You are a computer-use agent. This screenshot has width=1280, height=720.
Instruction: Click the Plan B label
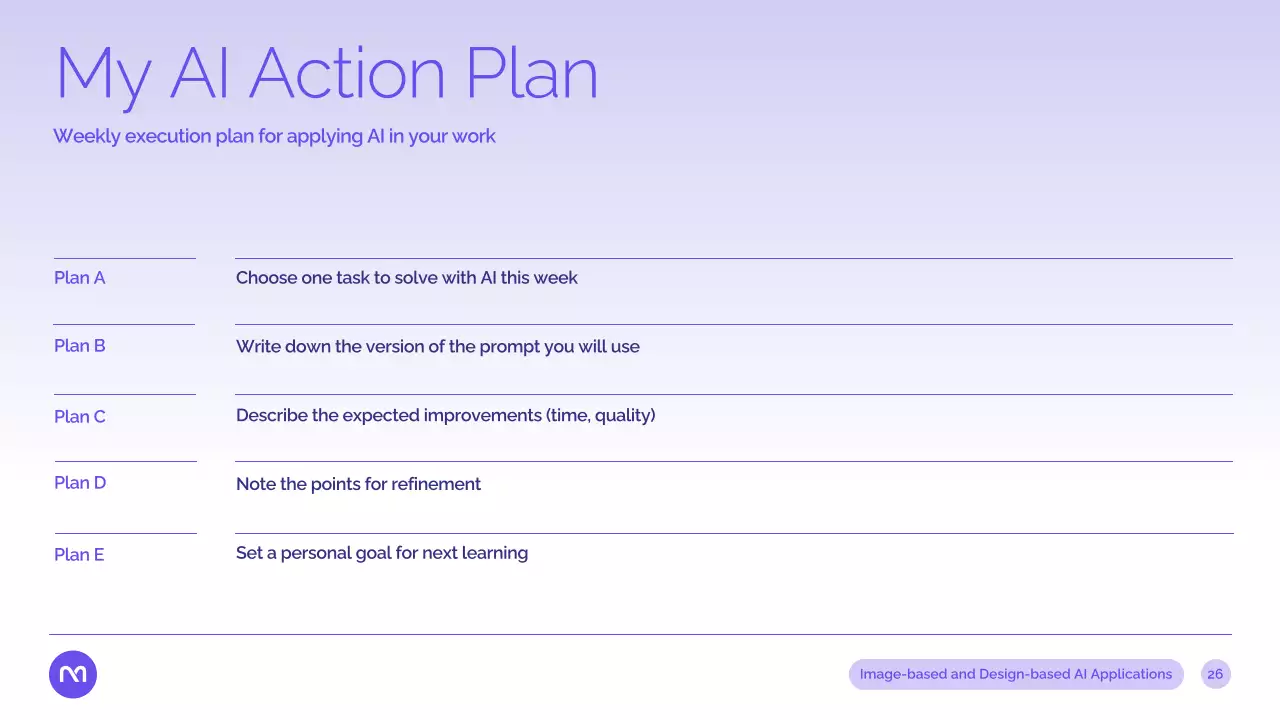[79, 346]
